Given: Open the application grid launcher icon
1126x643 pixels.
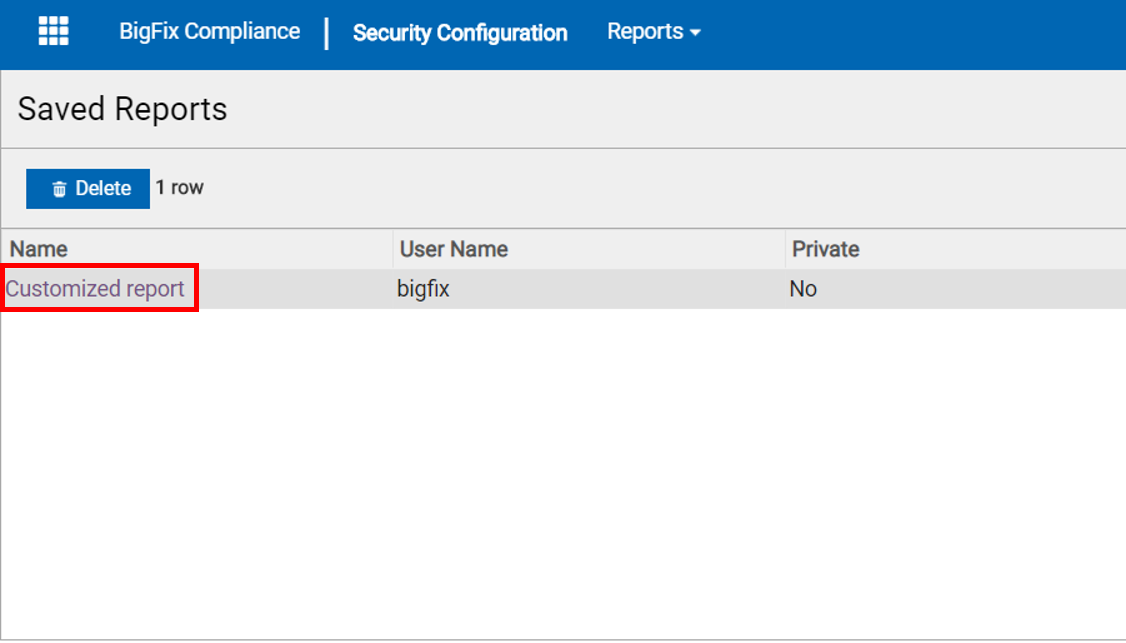Looking at the screenshot, I should tap(53, 31).
